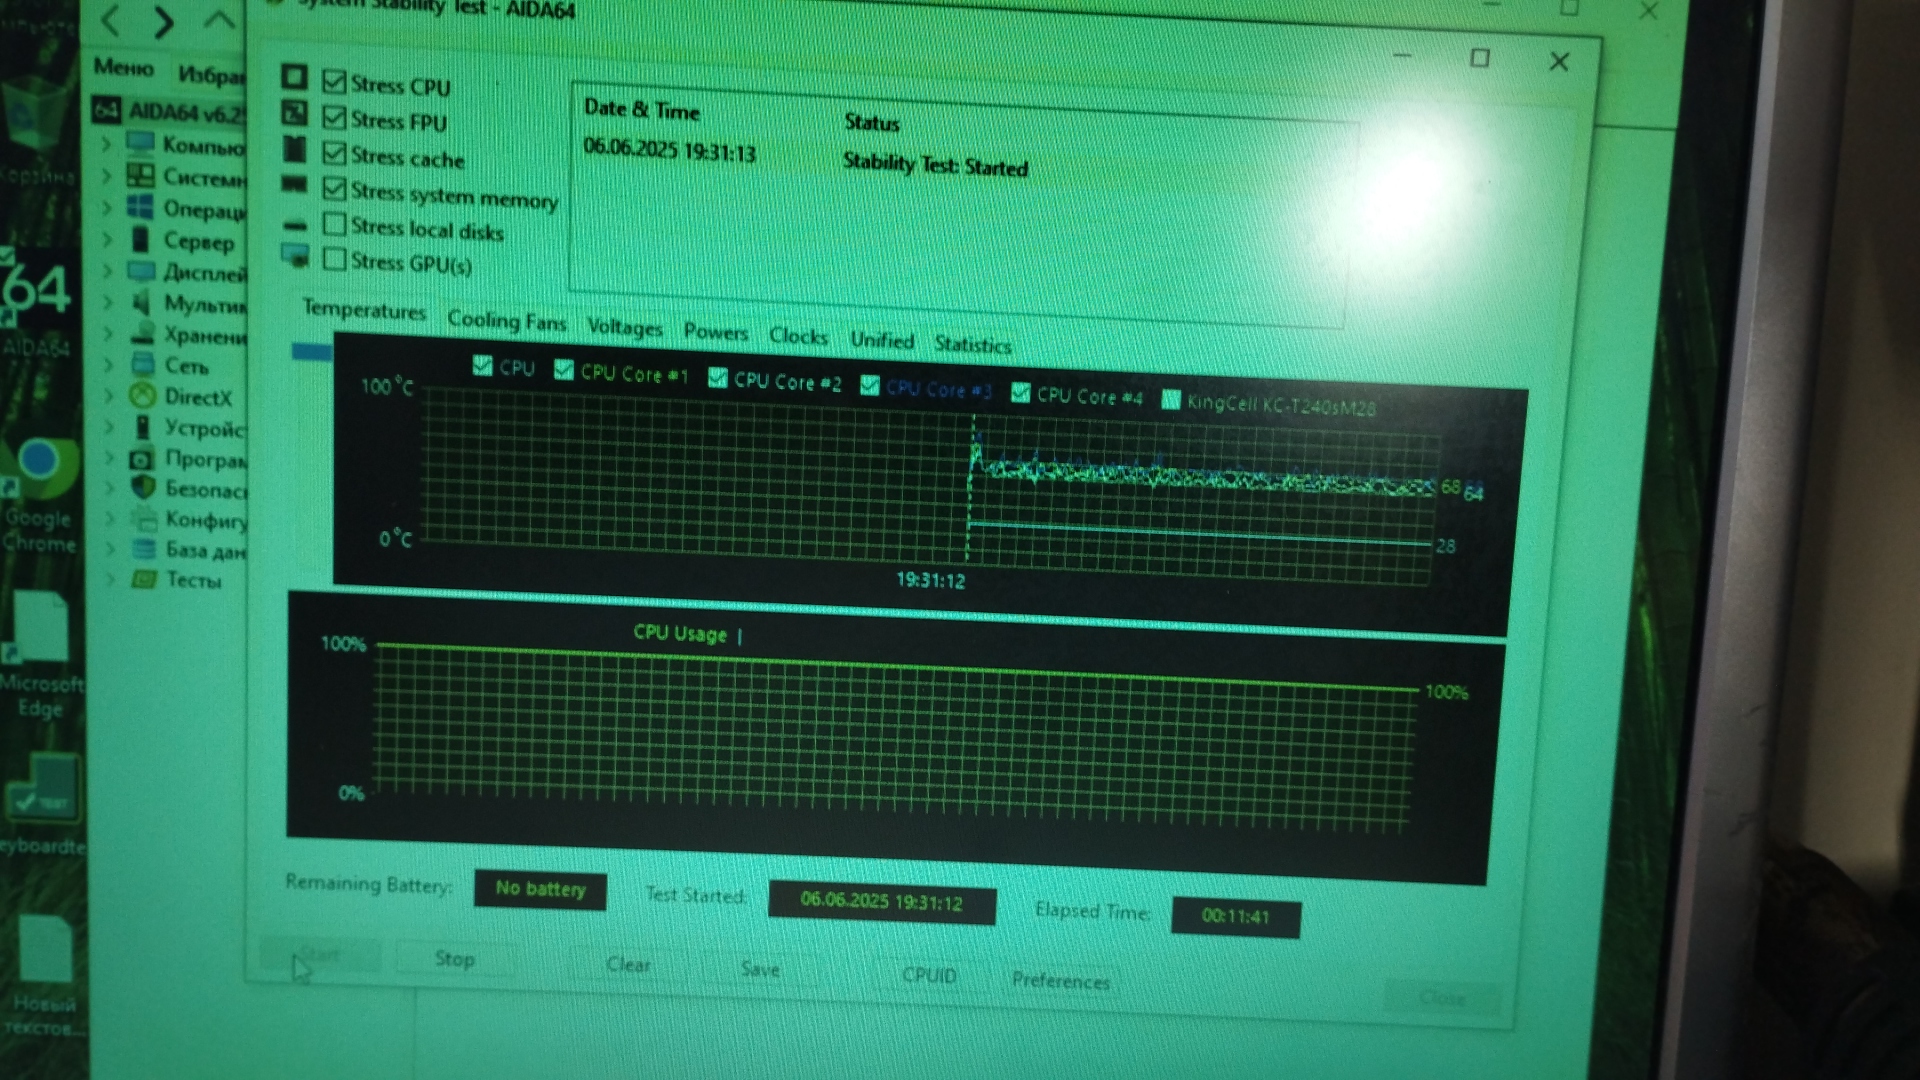Open the Statistics tab
The width and height of the screenshot is (1920, 1080).
(972, 345)
